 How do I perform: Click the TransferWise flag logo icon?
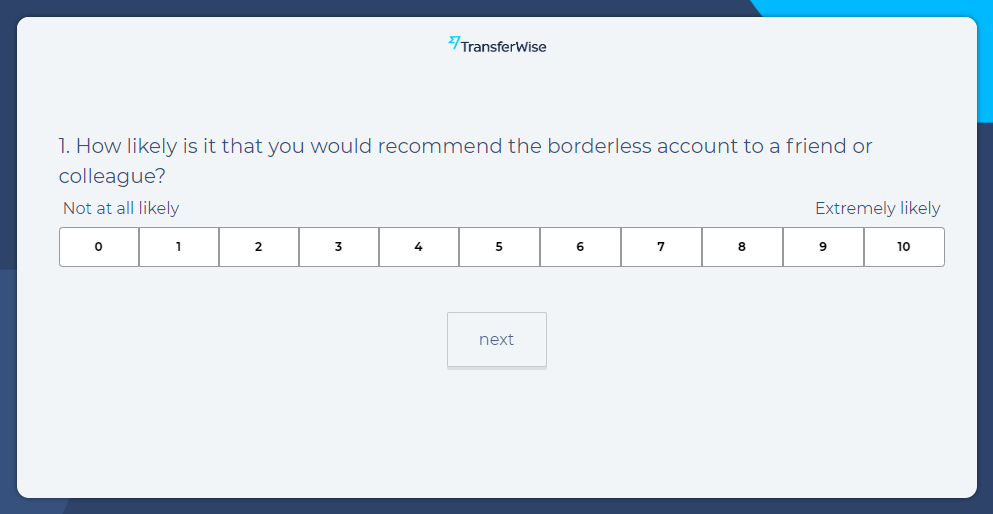tap(454, 43)
